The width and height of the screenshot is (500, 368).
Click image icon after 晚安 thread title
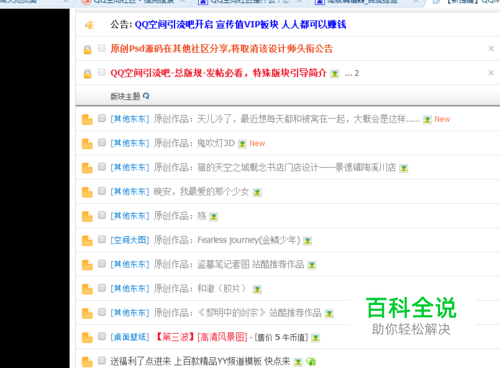click(x=257, y=193)
